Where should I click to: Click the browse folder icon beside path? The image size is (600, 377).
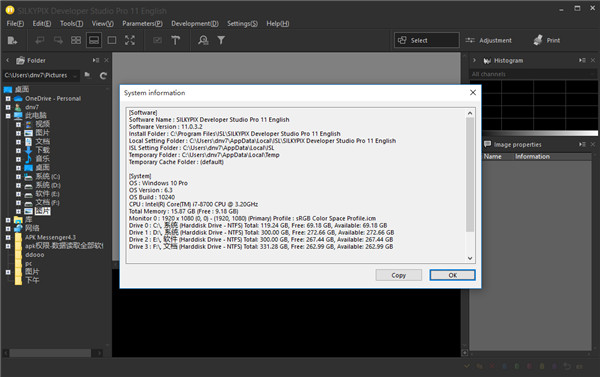(x=88, y=75)
